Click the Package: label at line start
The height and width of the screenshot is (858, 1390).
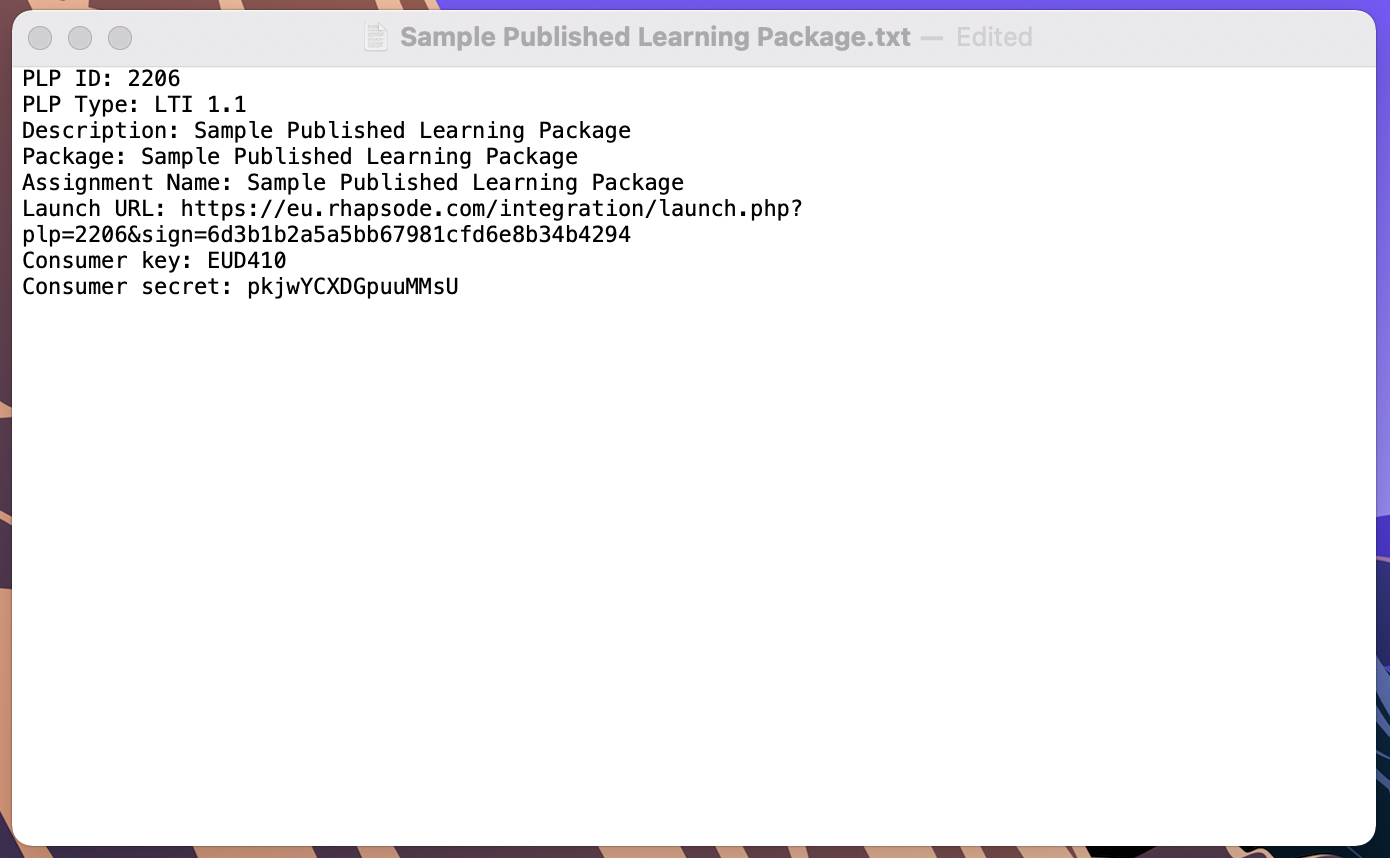click(x=75, y=156)
